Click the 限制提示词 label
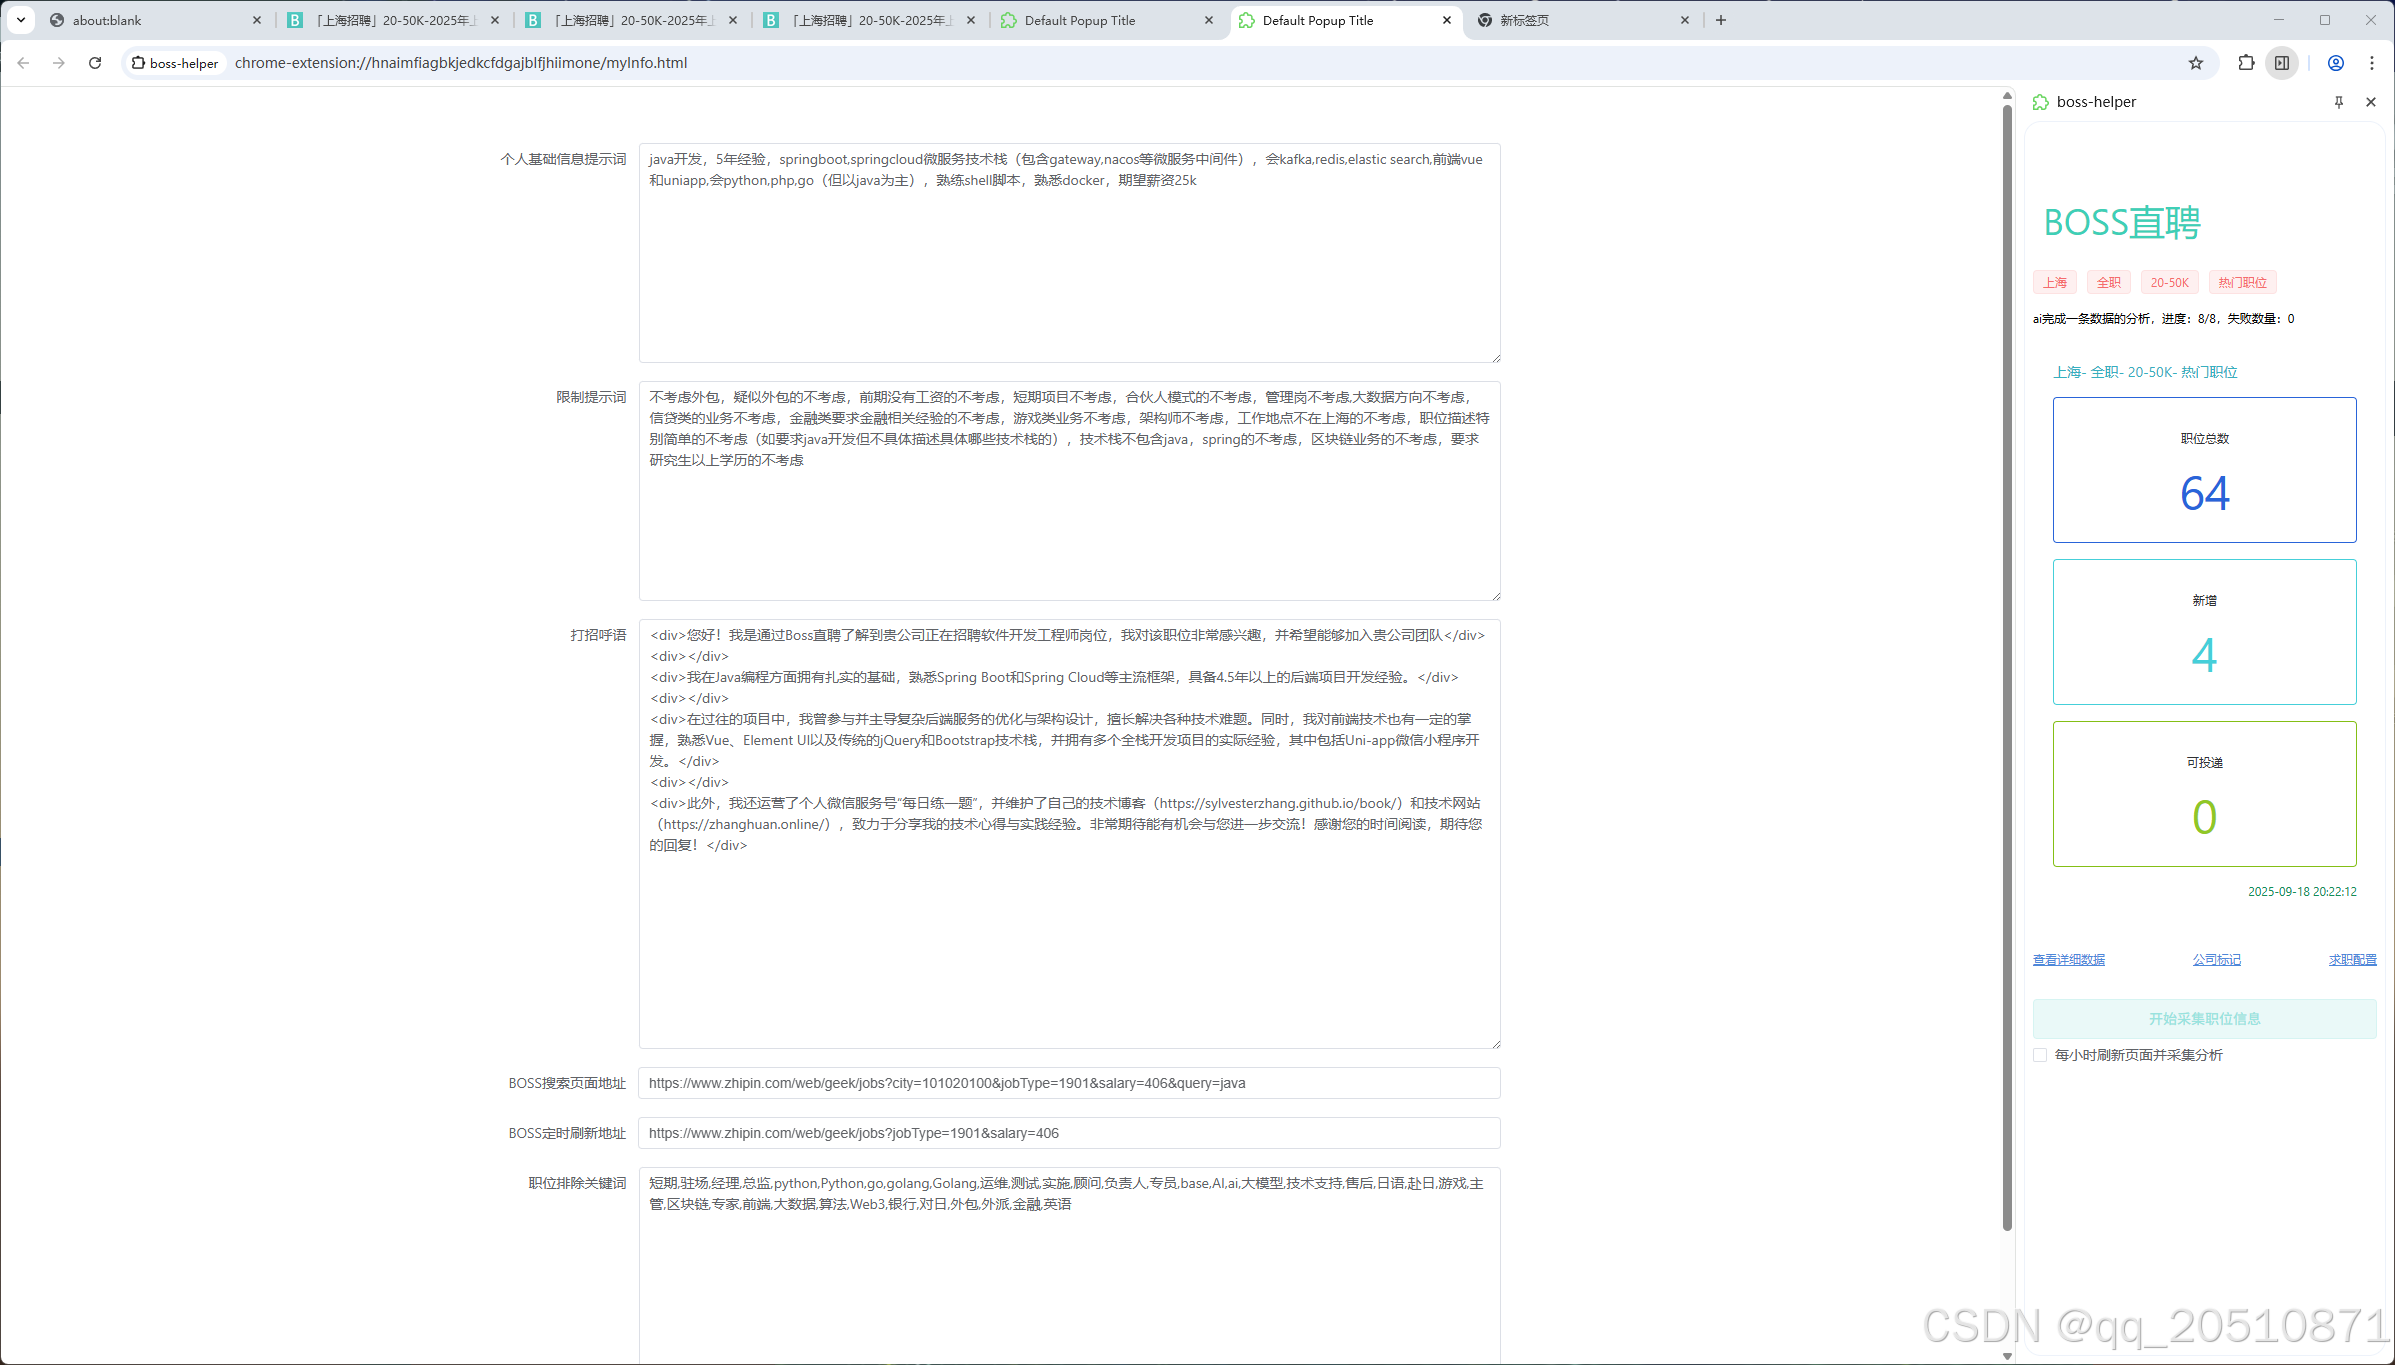2395x1365 pixels. coord(591,397)
